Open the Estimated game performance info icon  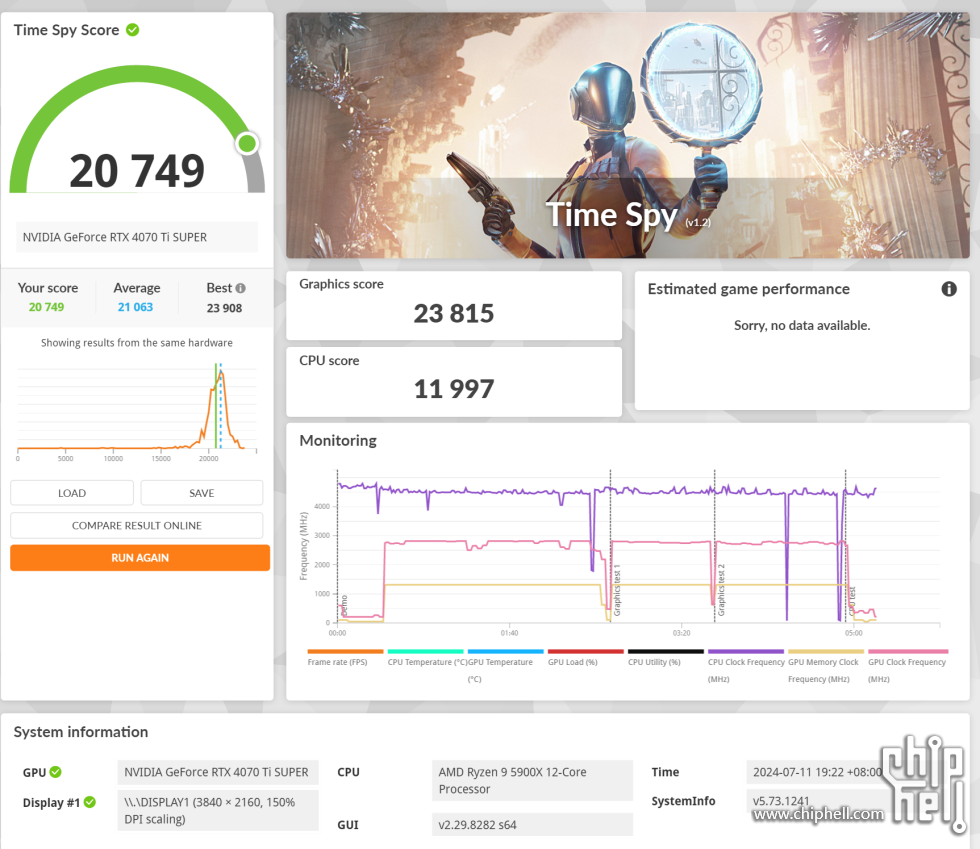tap(949, 289)
